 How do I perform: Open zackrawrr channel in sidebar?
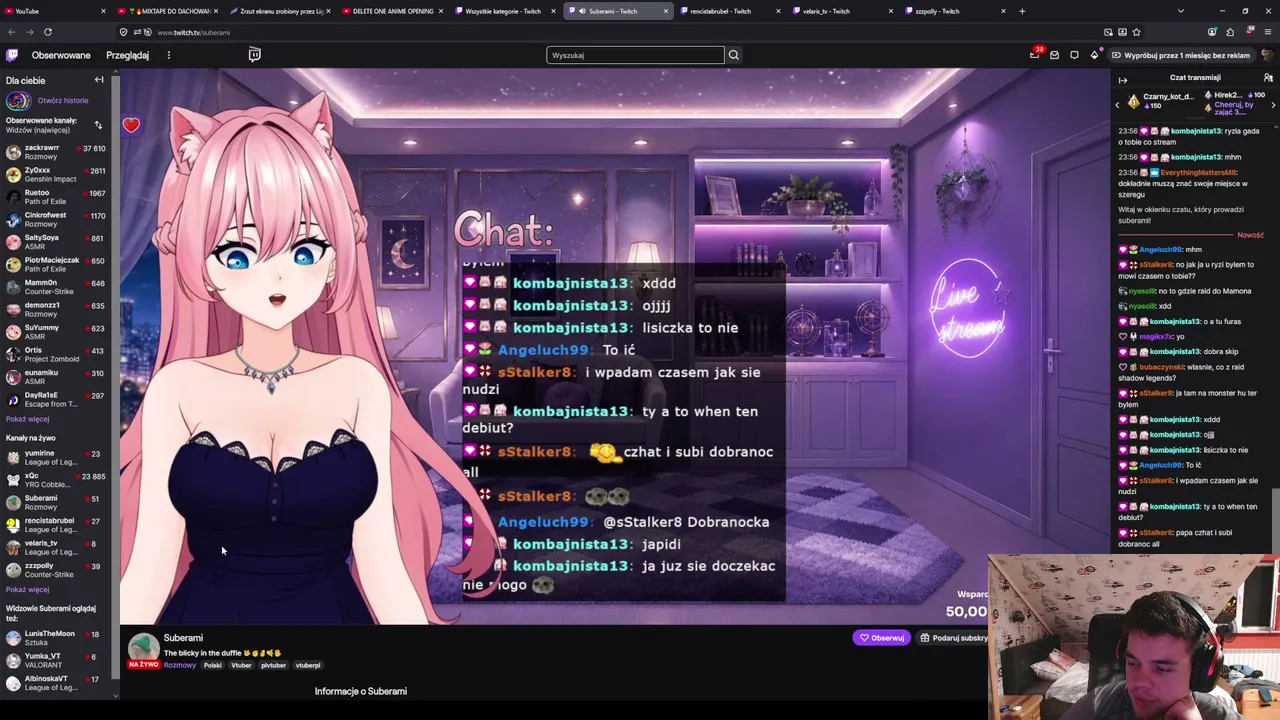[55, 152]
